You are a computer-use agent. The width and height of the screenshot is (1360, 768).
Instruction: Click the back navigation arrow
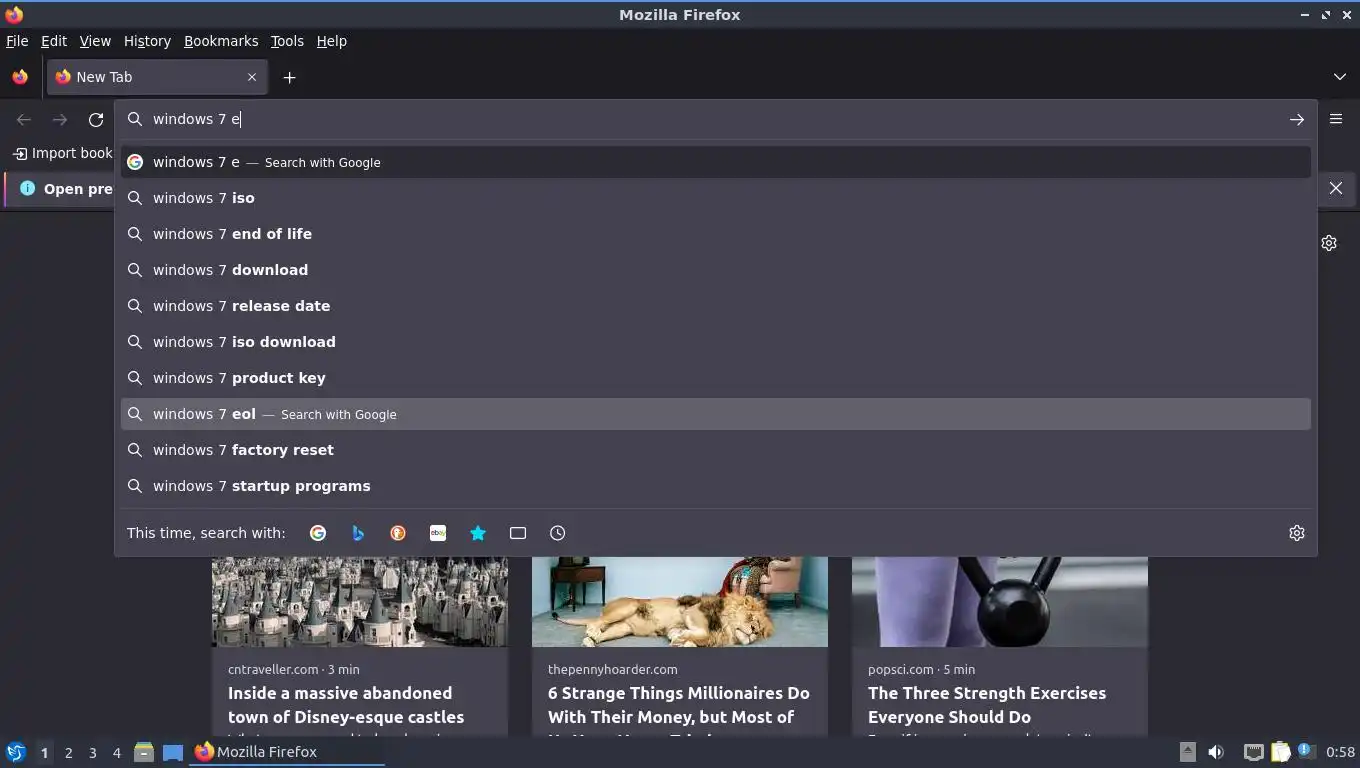(x=24, y=119)
